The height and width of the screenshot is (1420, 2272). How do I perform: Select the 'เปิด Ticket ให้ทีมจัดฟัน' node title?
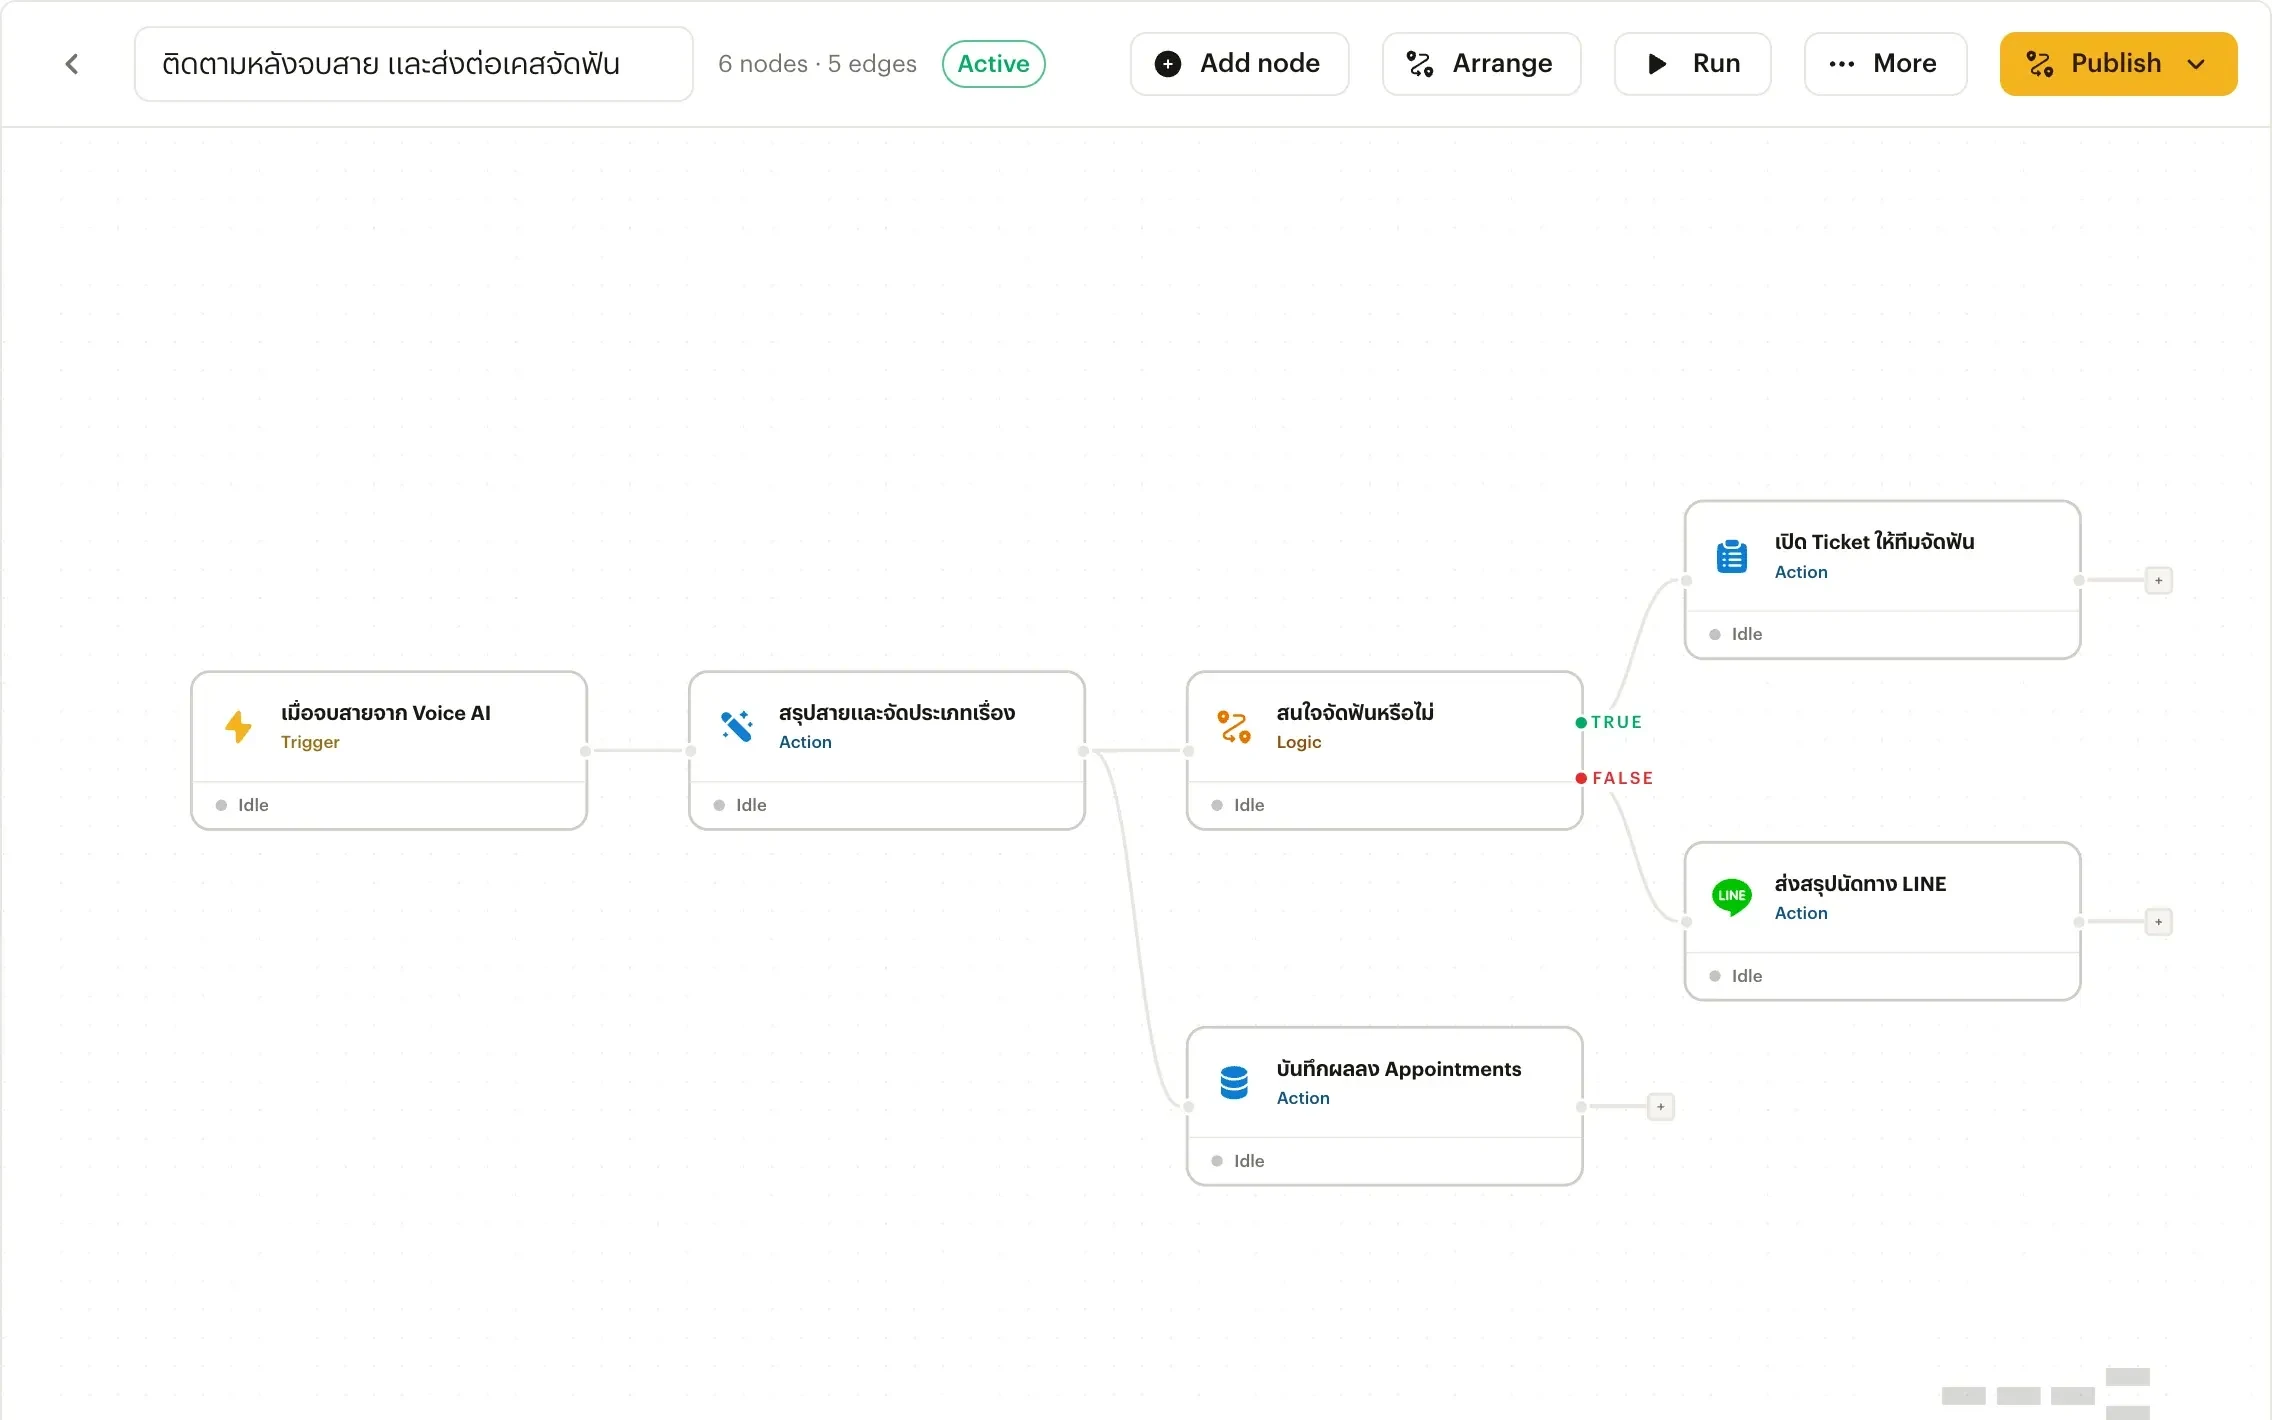tap(1874, 542)
